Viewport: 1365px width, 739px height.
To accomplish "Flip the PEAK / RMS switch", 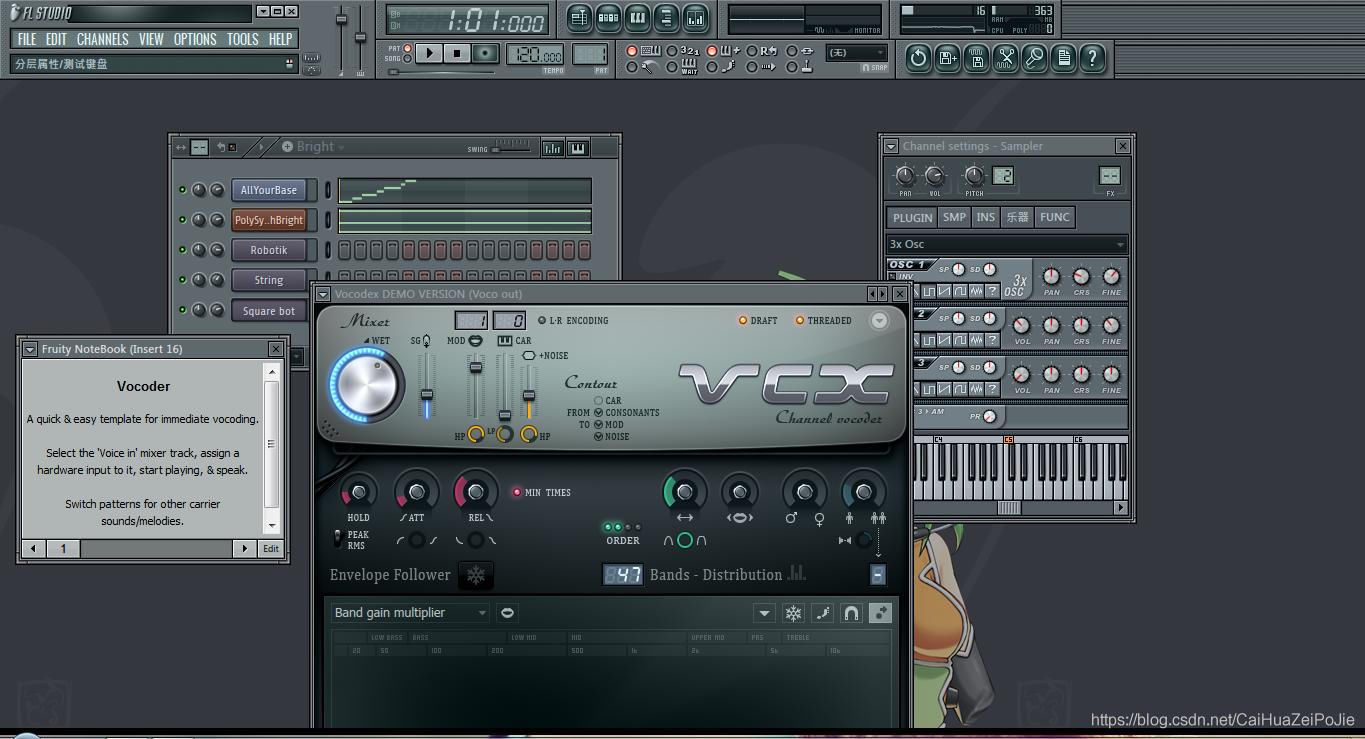I will click(338, 539).
